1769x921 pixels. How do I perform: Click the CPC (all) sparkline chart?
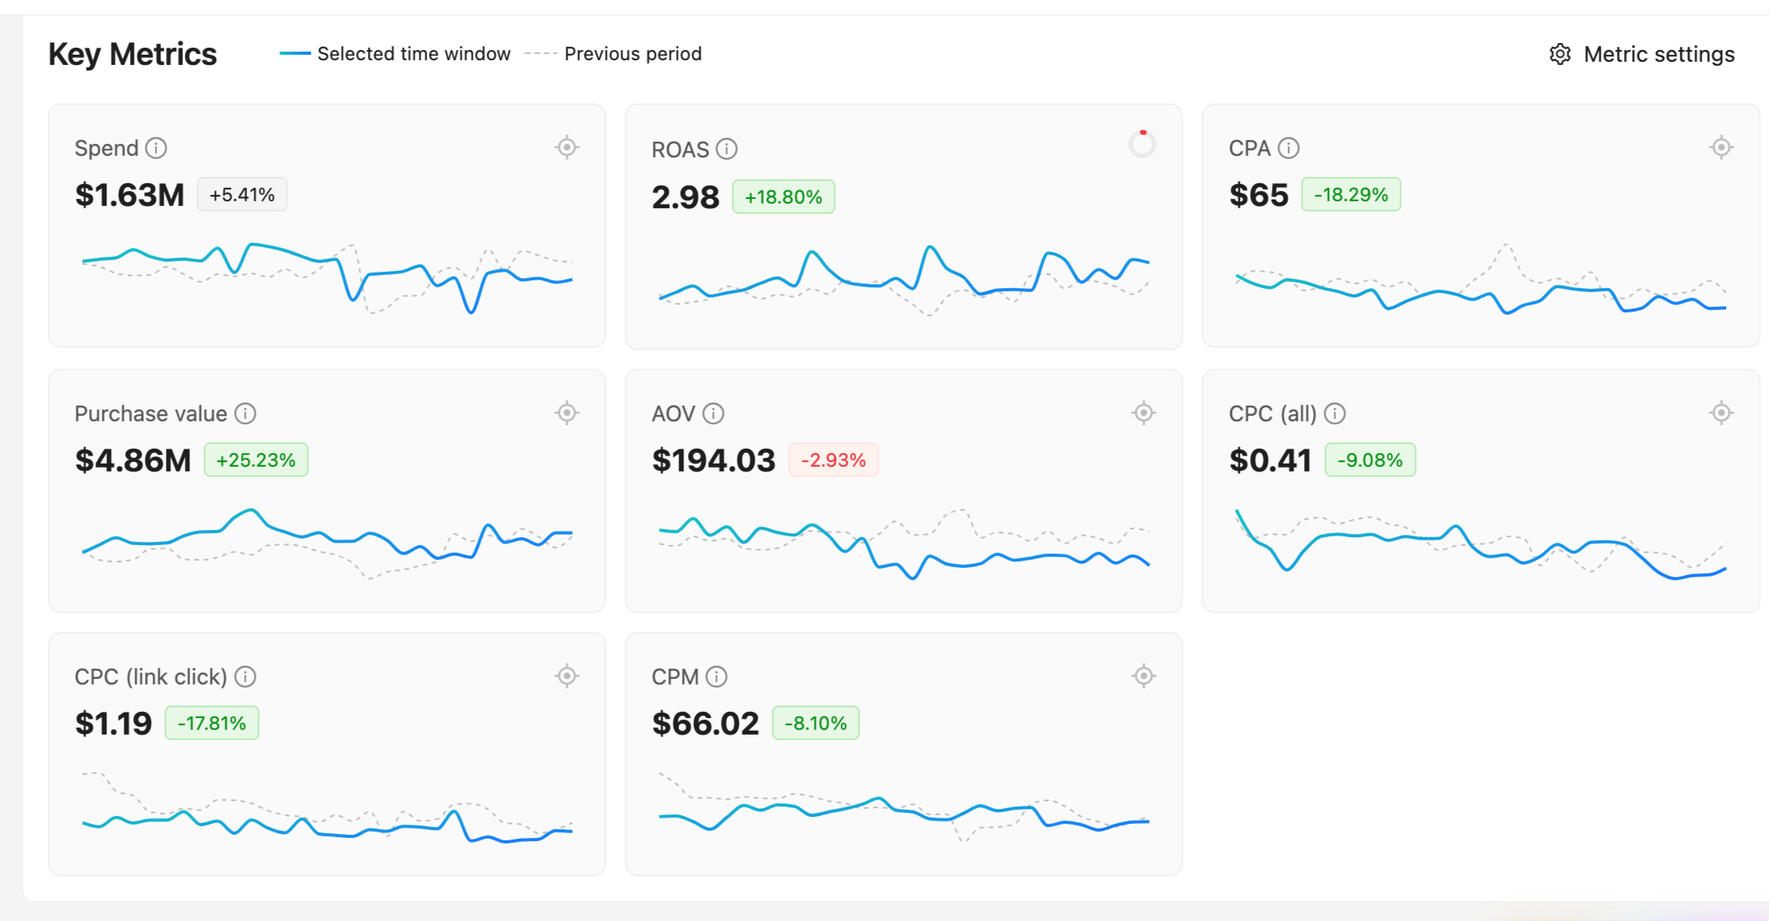pos(1480,543)
